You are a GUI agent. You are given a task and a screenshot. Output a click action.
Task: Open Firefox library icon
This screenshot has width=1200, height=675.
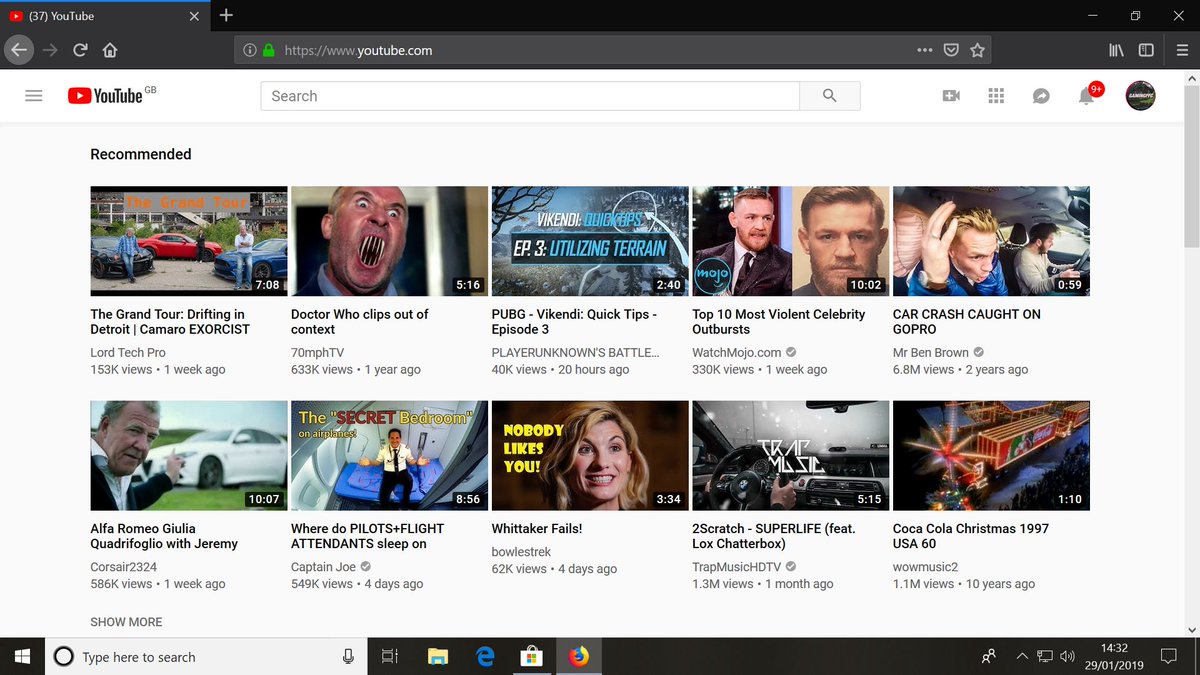(x=1117, y=50)
